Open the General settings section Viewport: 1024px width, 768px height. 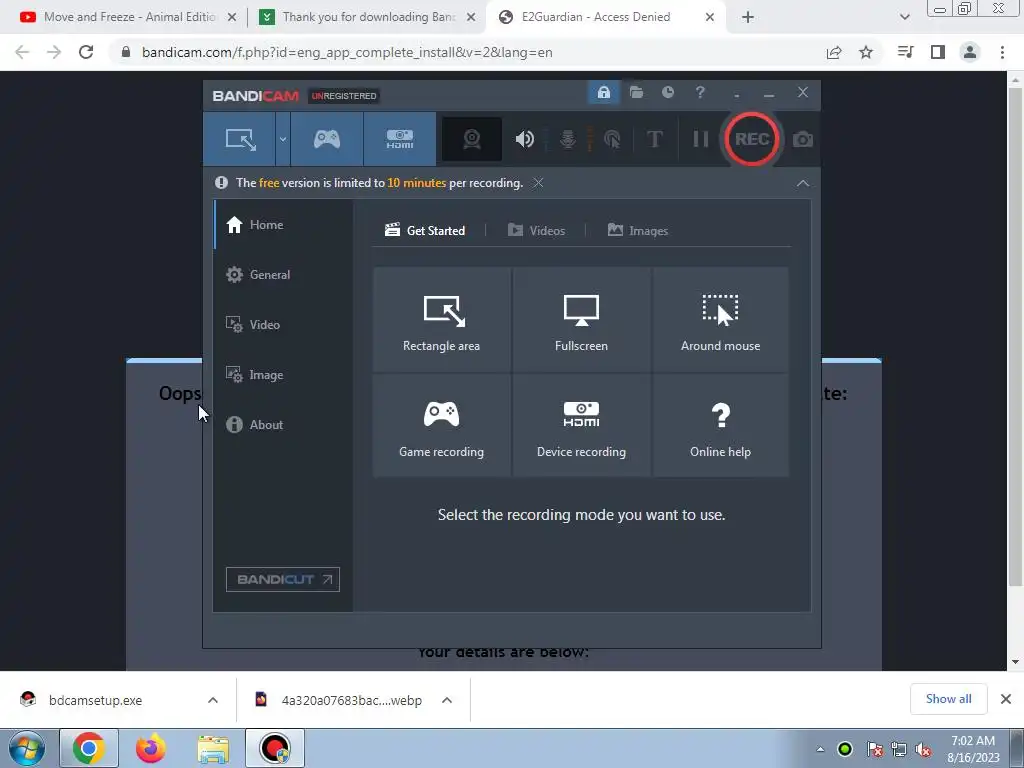[283, 275]
